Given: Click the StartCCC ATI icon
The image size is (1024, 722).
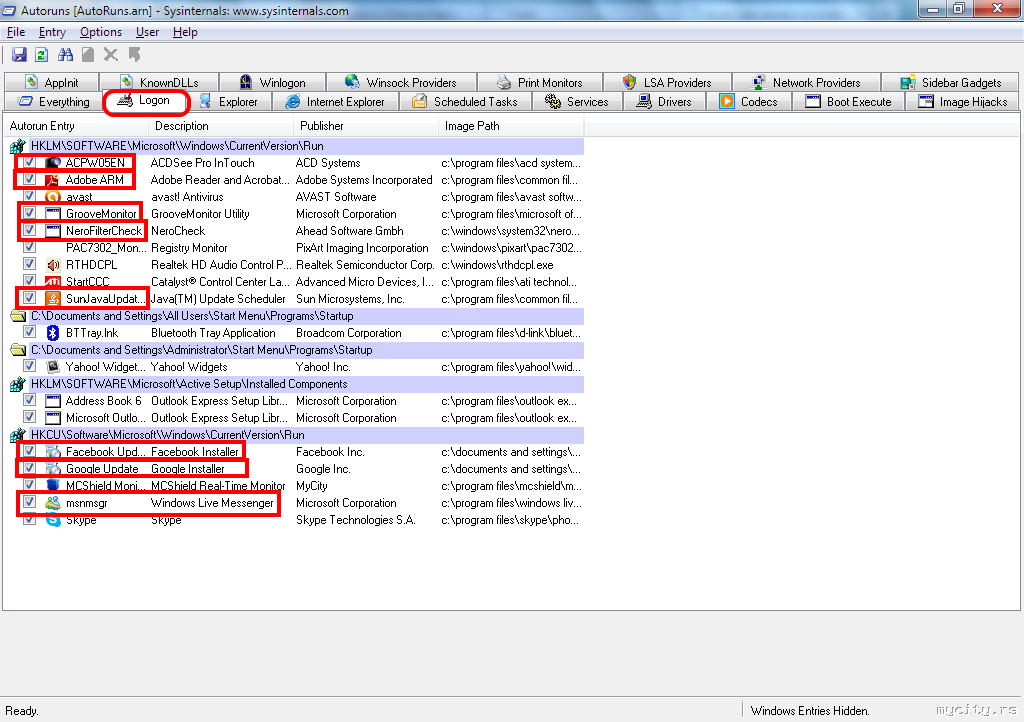Looking at the screenshot, I should coord(53,282).
